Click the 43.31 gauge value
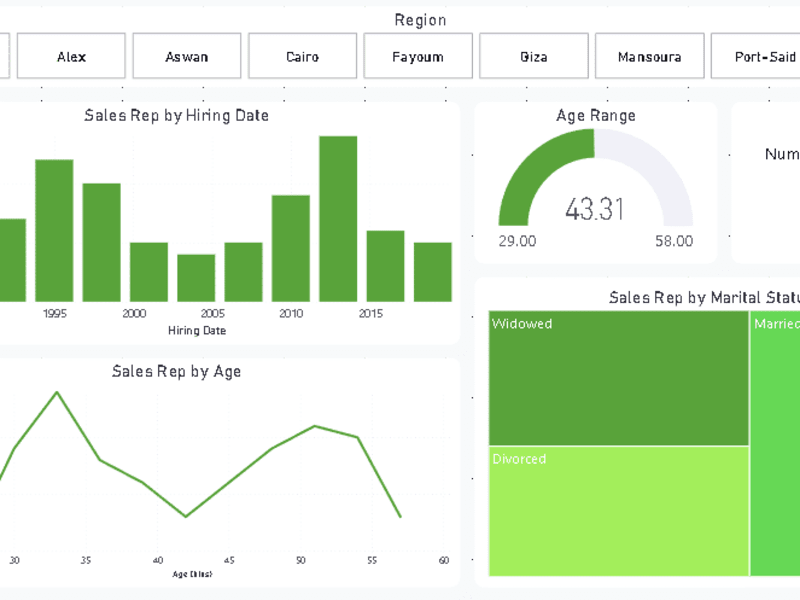800x600 pixels. pos(594,209)
